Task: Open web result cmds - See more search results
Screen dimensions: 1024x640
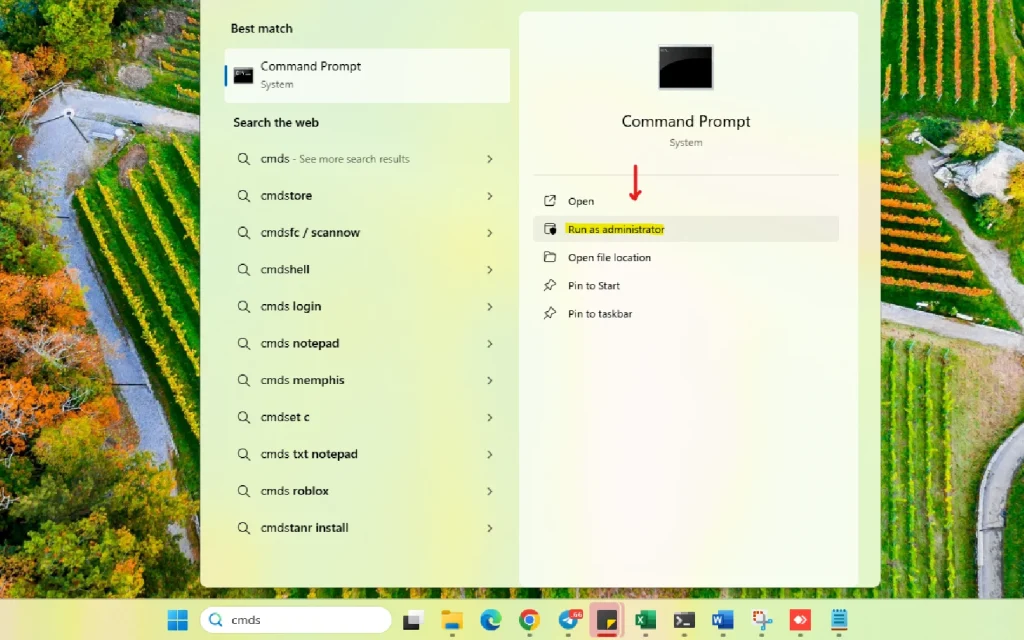Action: click(x=367, y=159)
